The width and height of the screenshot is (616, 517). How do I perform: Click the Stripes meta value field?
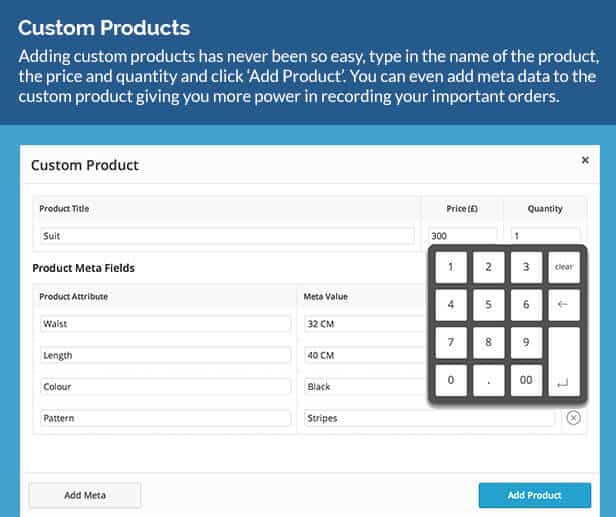429,418
